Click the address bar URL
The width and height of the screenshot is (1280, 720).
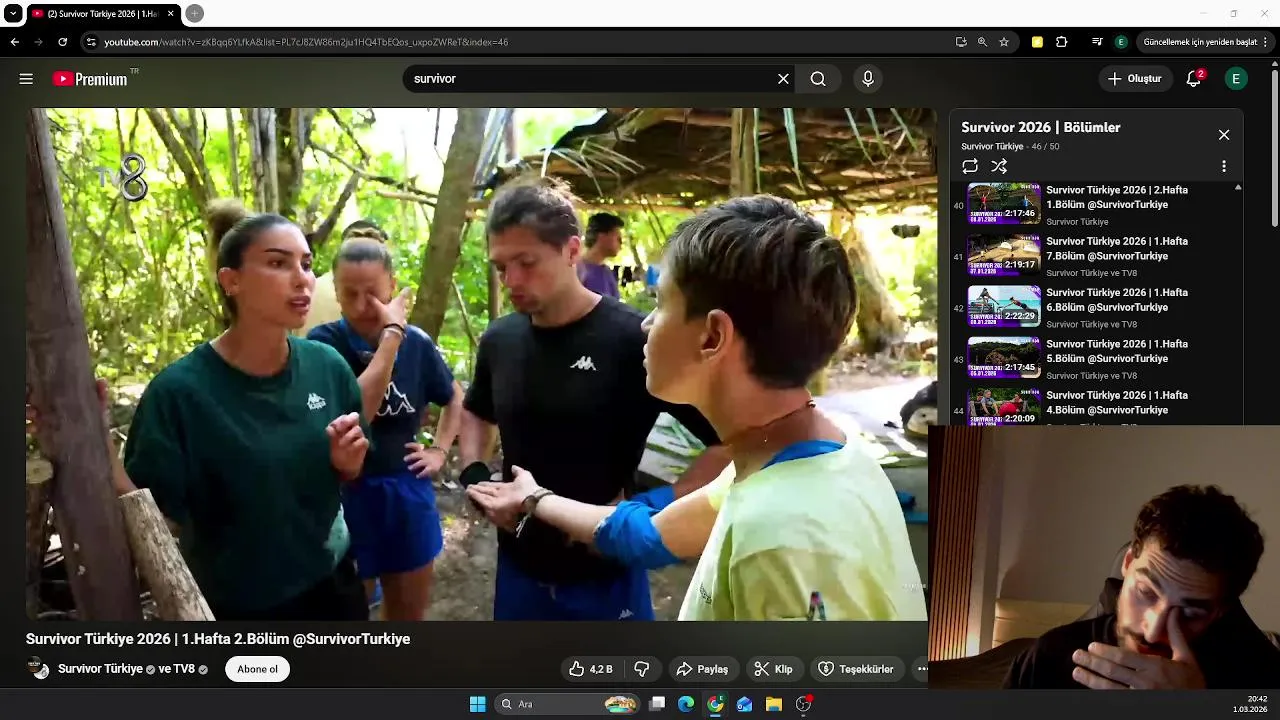[306, 42]
